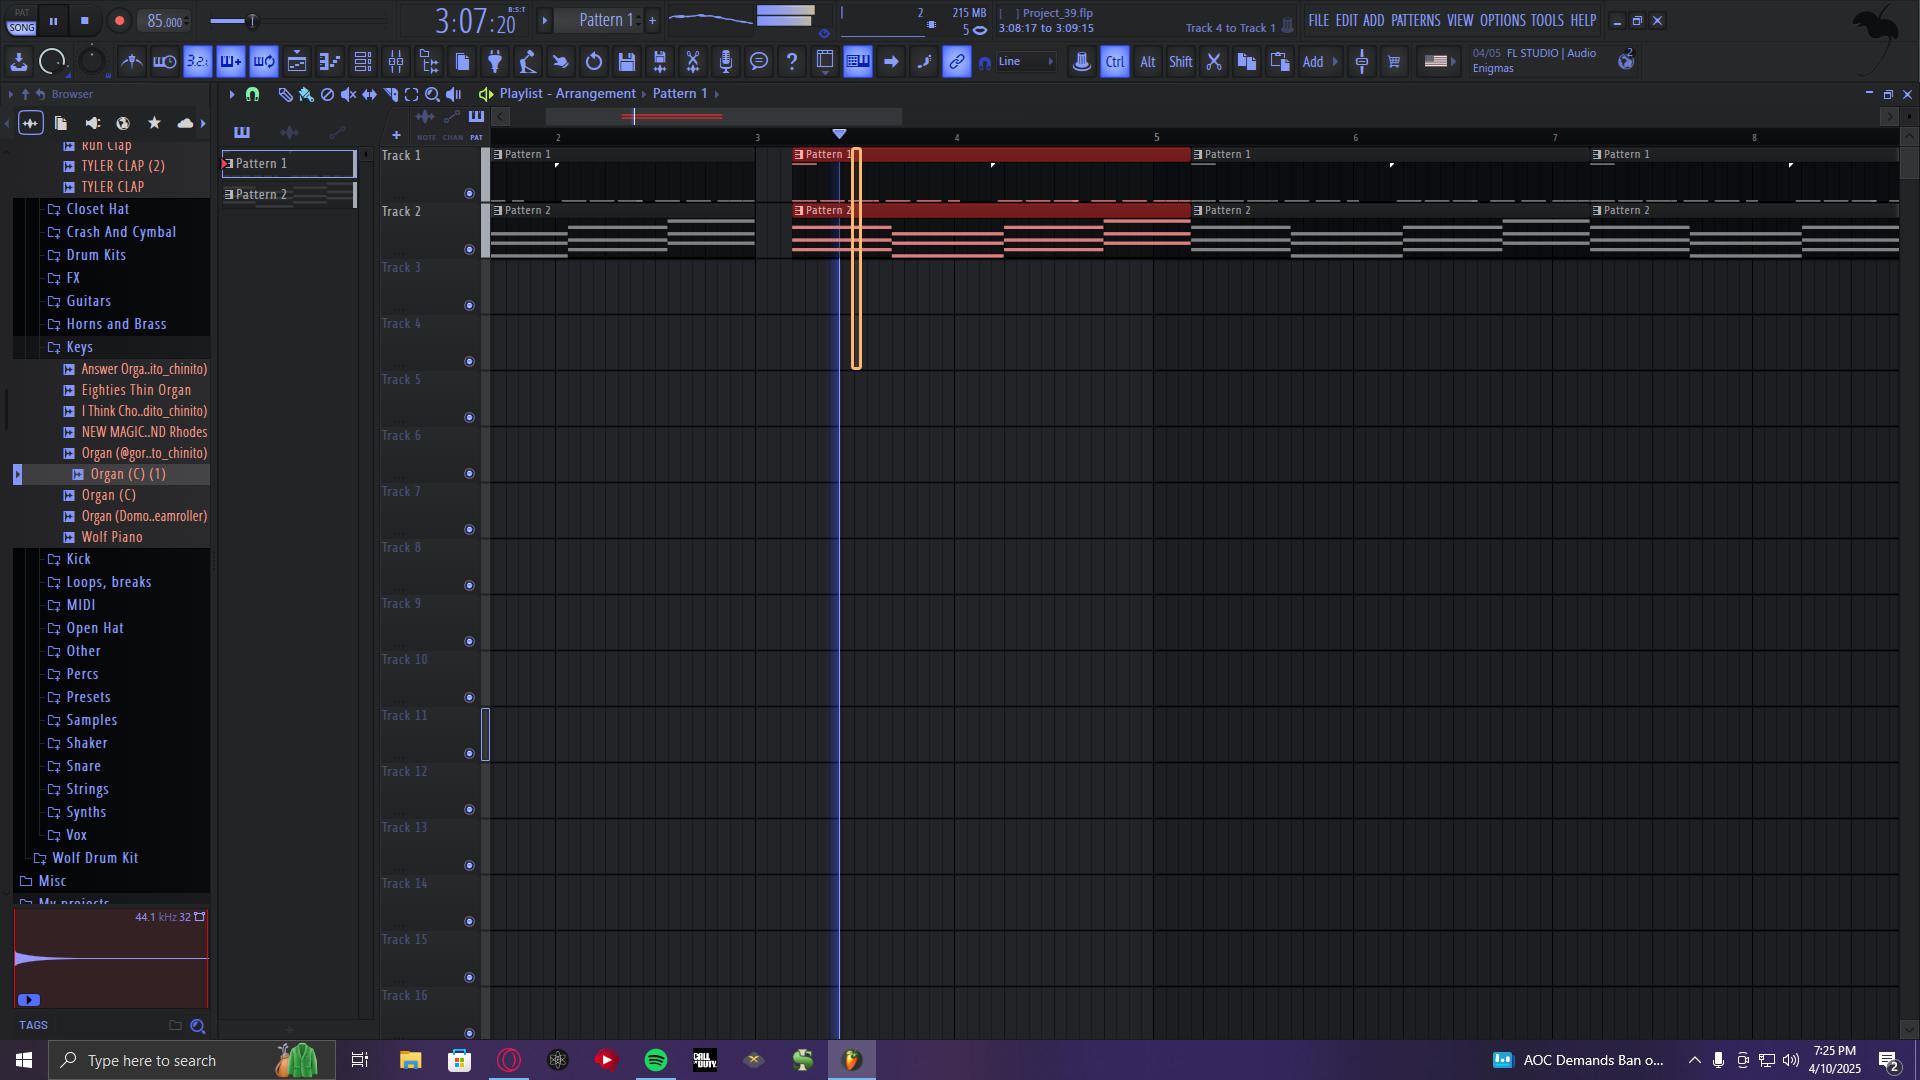Open the PATTERNS menu
This screenshot has width=1920, height=1080.
point(1415,20)
